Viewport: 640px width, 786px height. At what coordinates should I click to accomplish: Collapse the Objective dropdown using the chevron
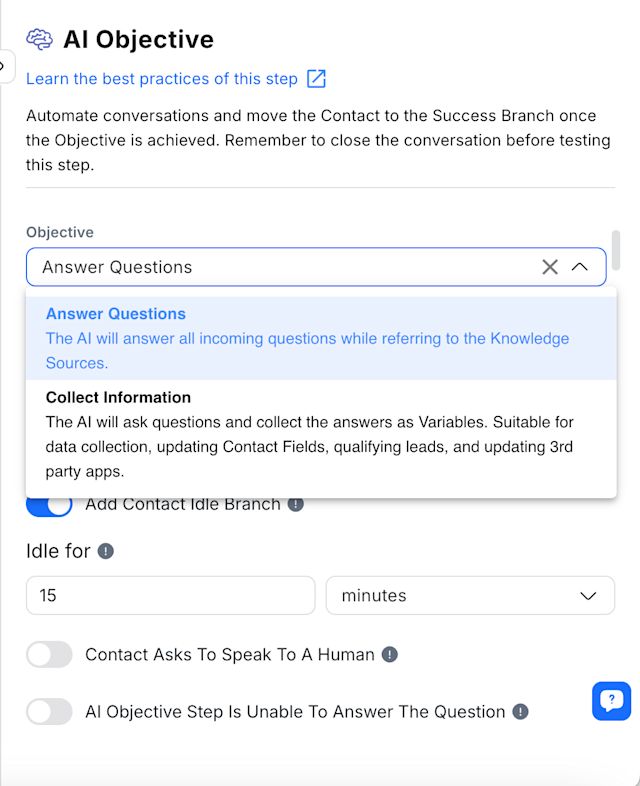coord(579,267)
